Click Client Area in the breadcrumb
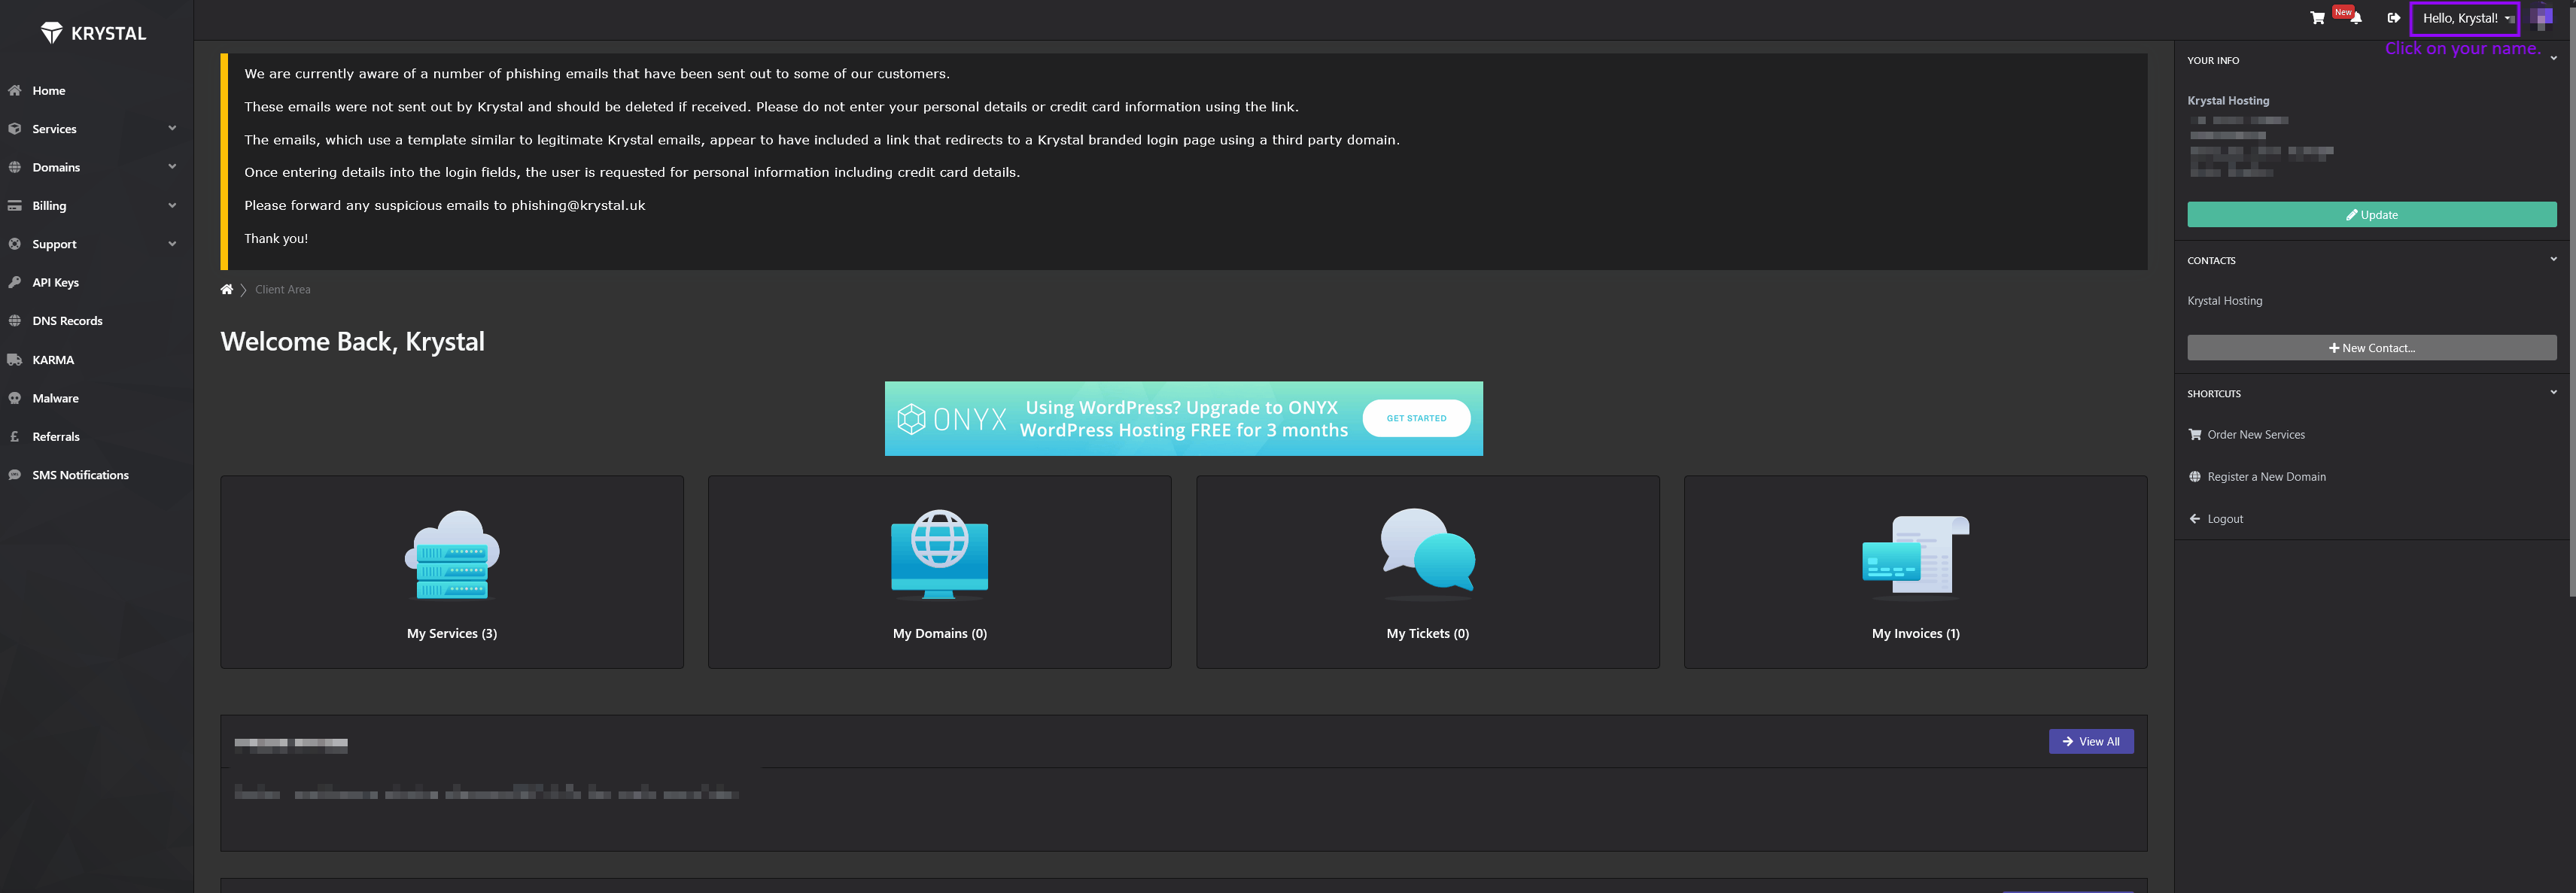Image resolution: width=2576 pixels, height=893 pixels. tap(283, 290)
